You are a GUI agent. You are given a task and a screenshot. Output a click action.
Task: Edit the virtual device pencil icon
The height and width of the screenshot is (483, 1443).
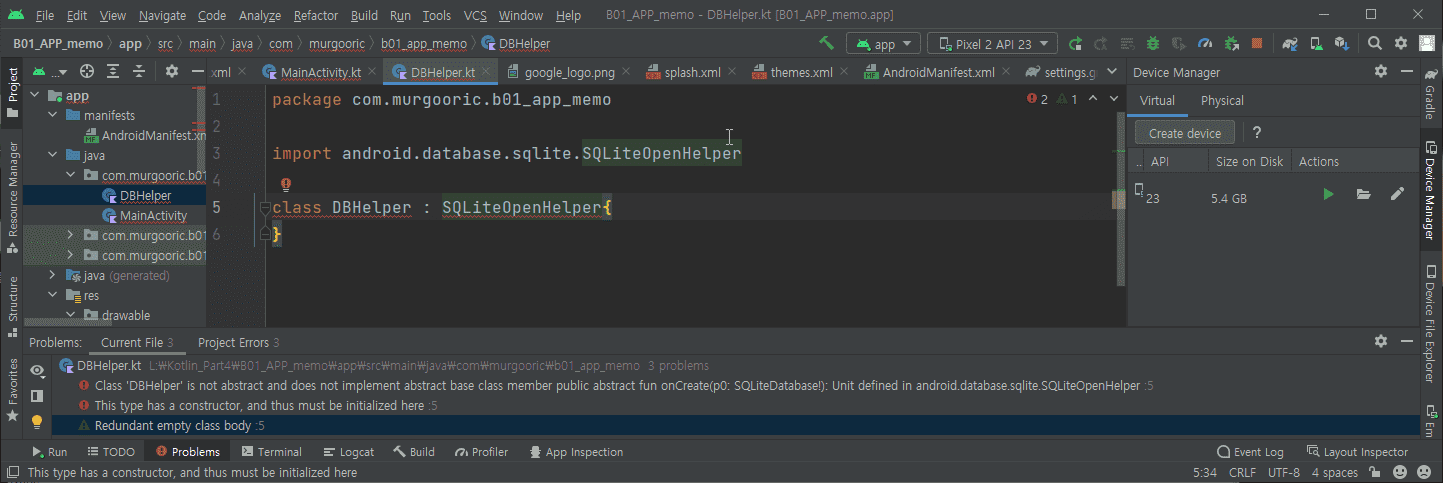point(1398,194)
